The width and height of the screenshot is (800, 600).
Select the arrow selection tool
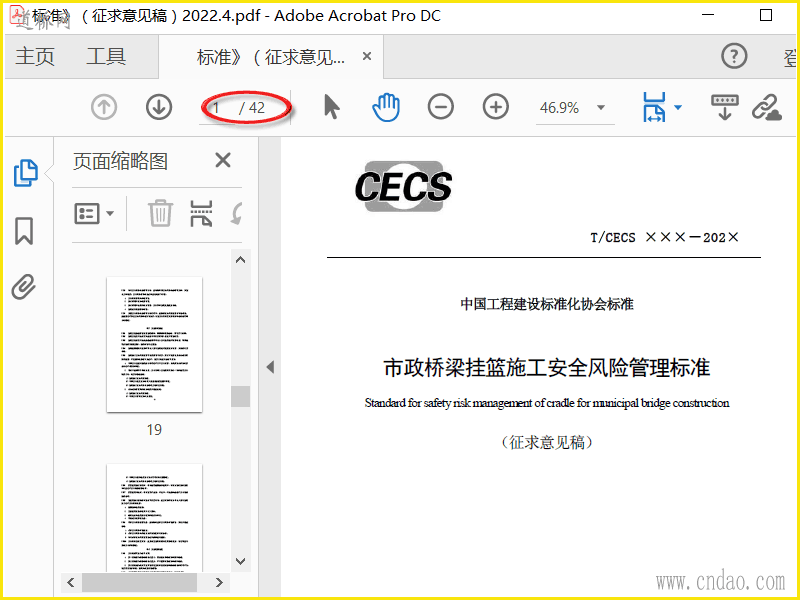click(332, 107)
